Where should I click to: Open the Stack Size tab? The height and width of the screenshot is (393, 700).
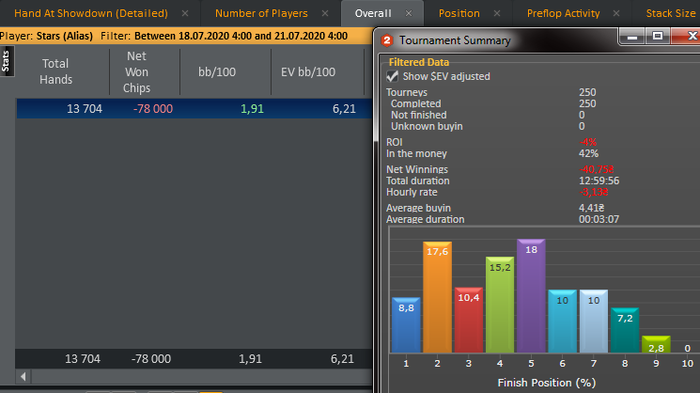click(671, 13)
